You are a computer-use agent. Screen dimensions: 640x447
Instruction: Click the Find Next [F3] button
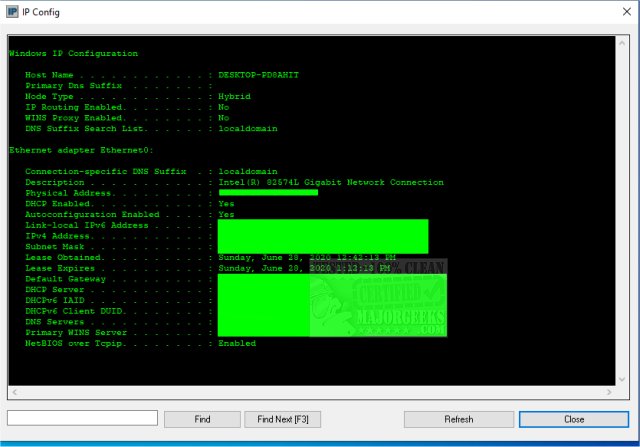282,419
